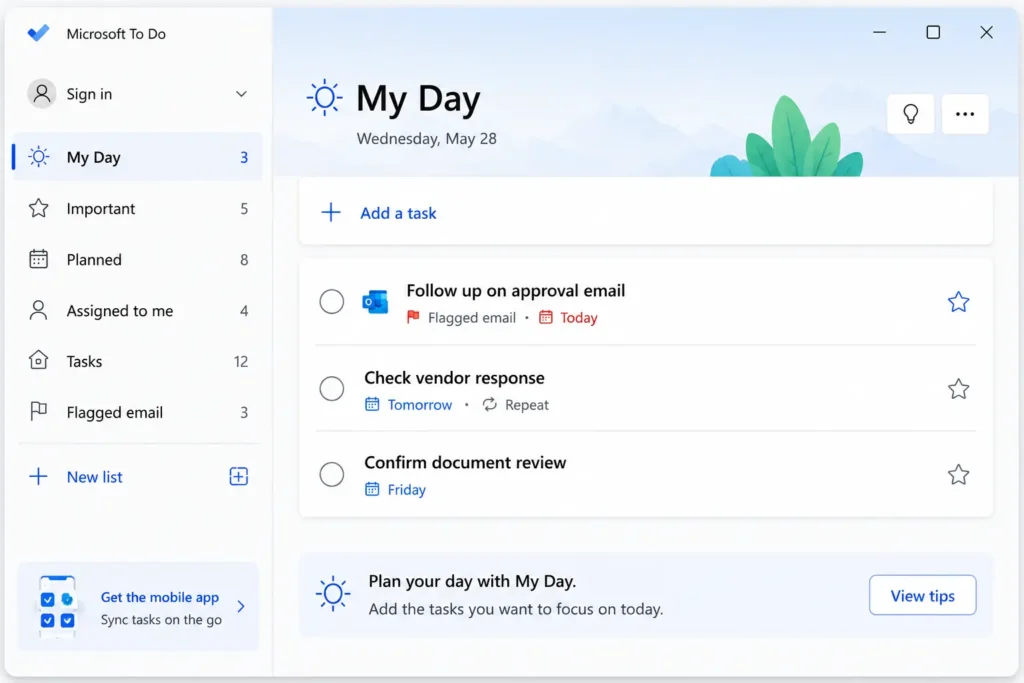Click the mobile app chevron arrow

pyautogui.click(x=241, y=606)
